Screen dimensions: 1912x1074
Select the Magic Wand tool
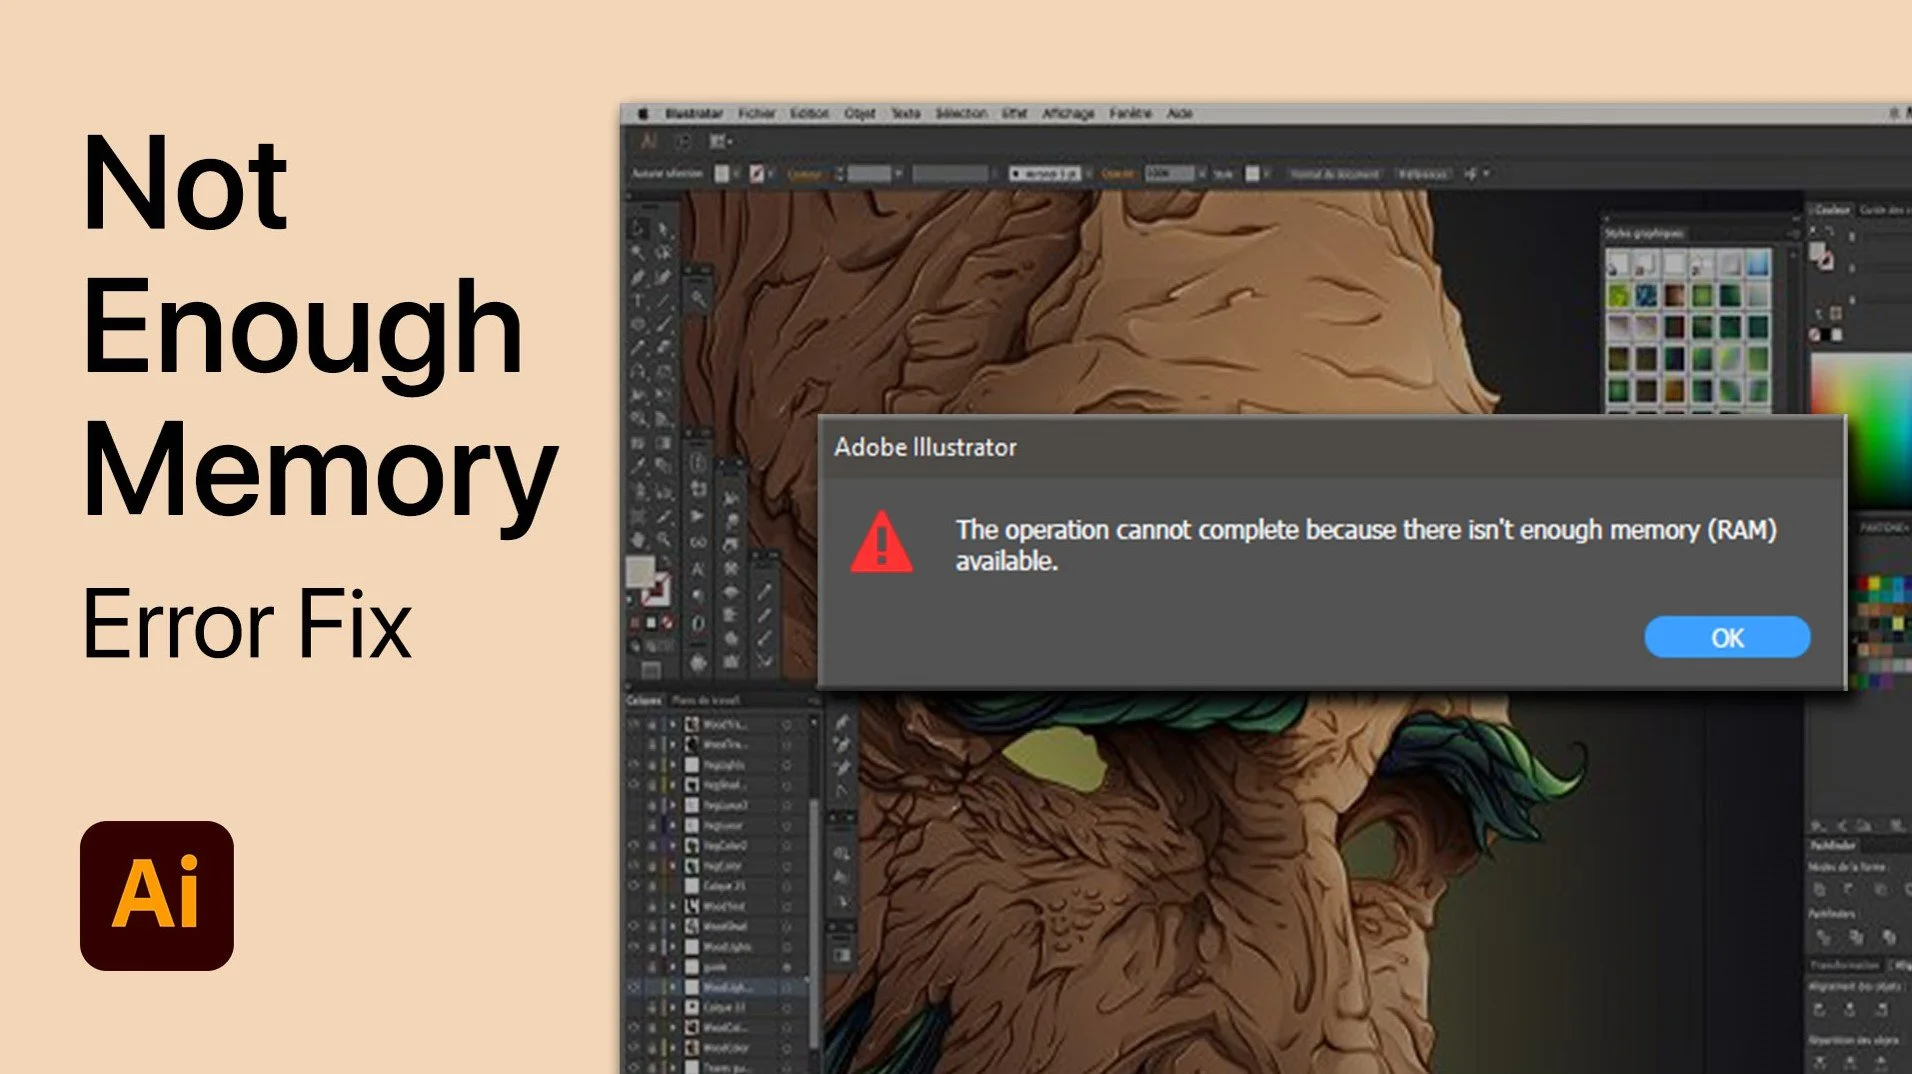[639, 253]
